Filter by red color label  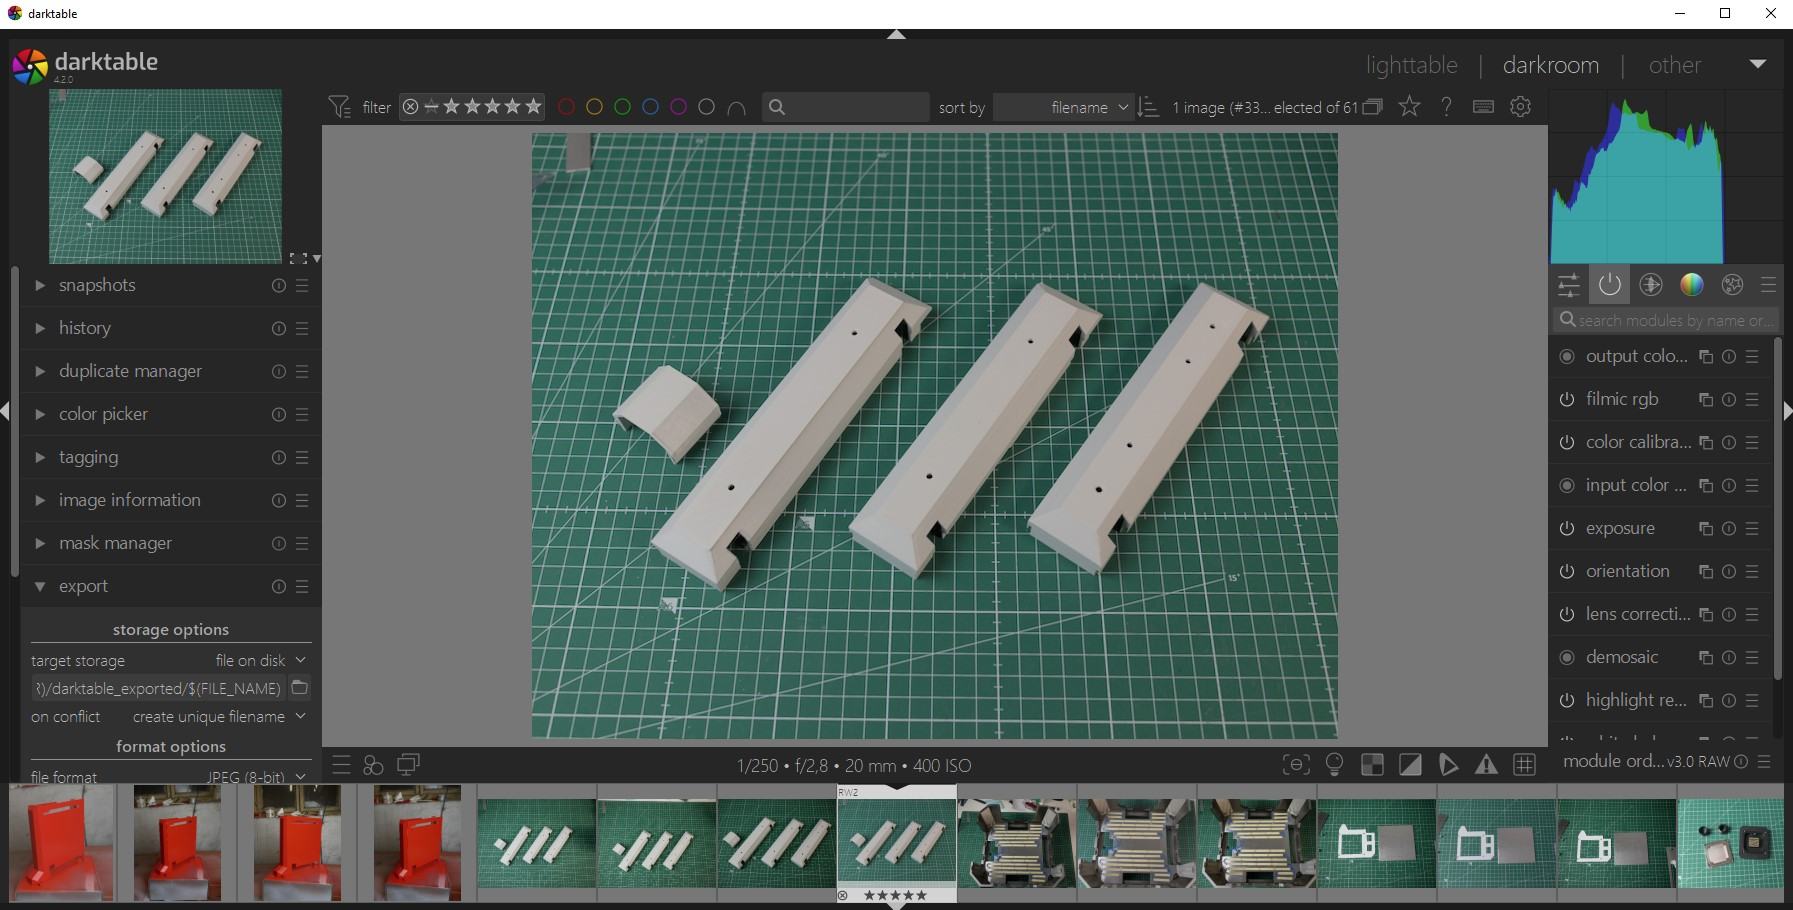(x=566, y=107)
